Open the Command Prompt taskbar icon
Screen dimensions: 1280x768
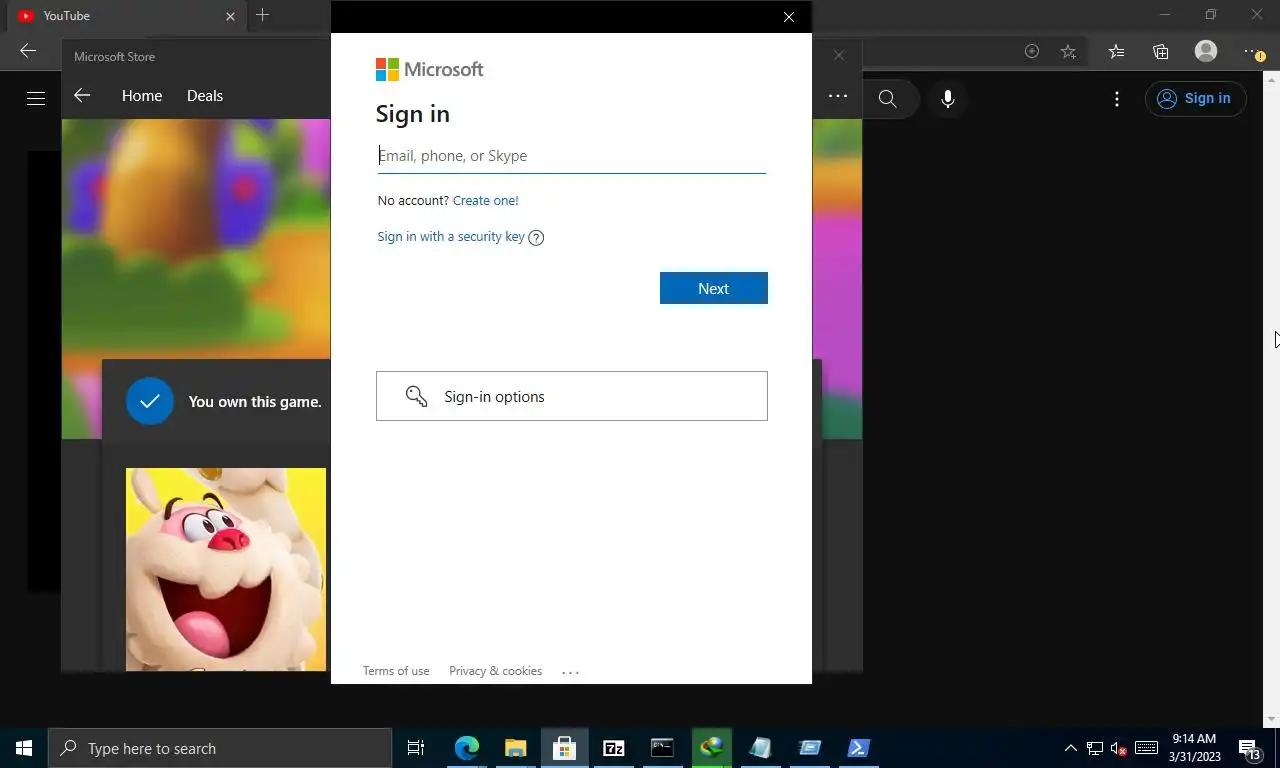662,748
